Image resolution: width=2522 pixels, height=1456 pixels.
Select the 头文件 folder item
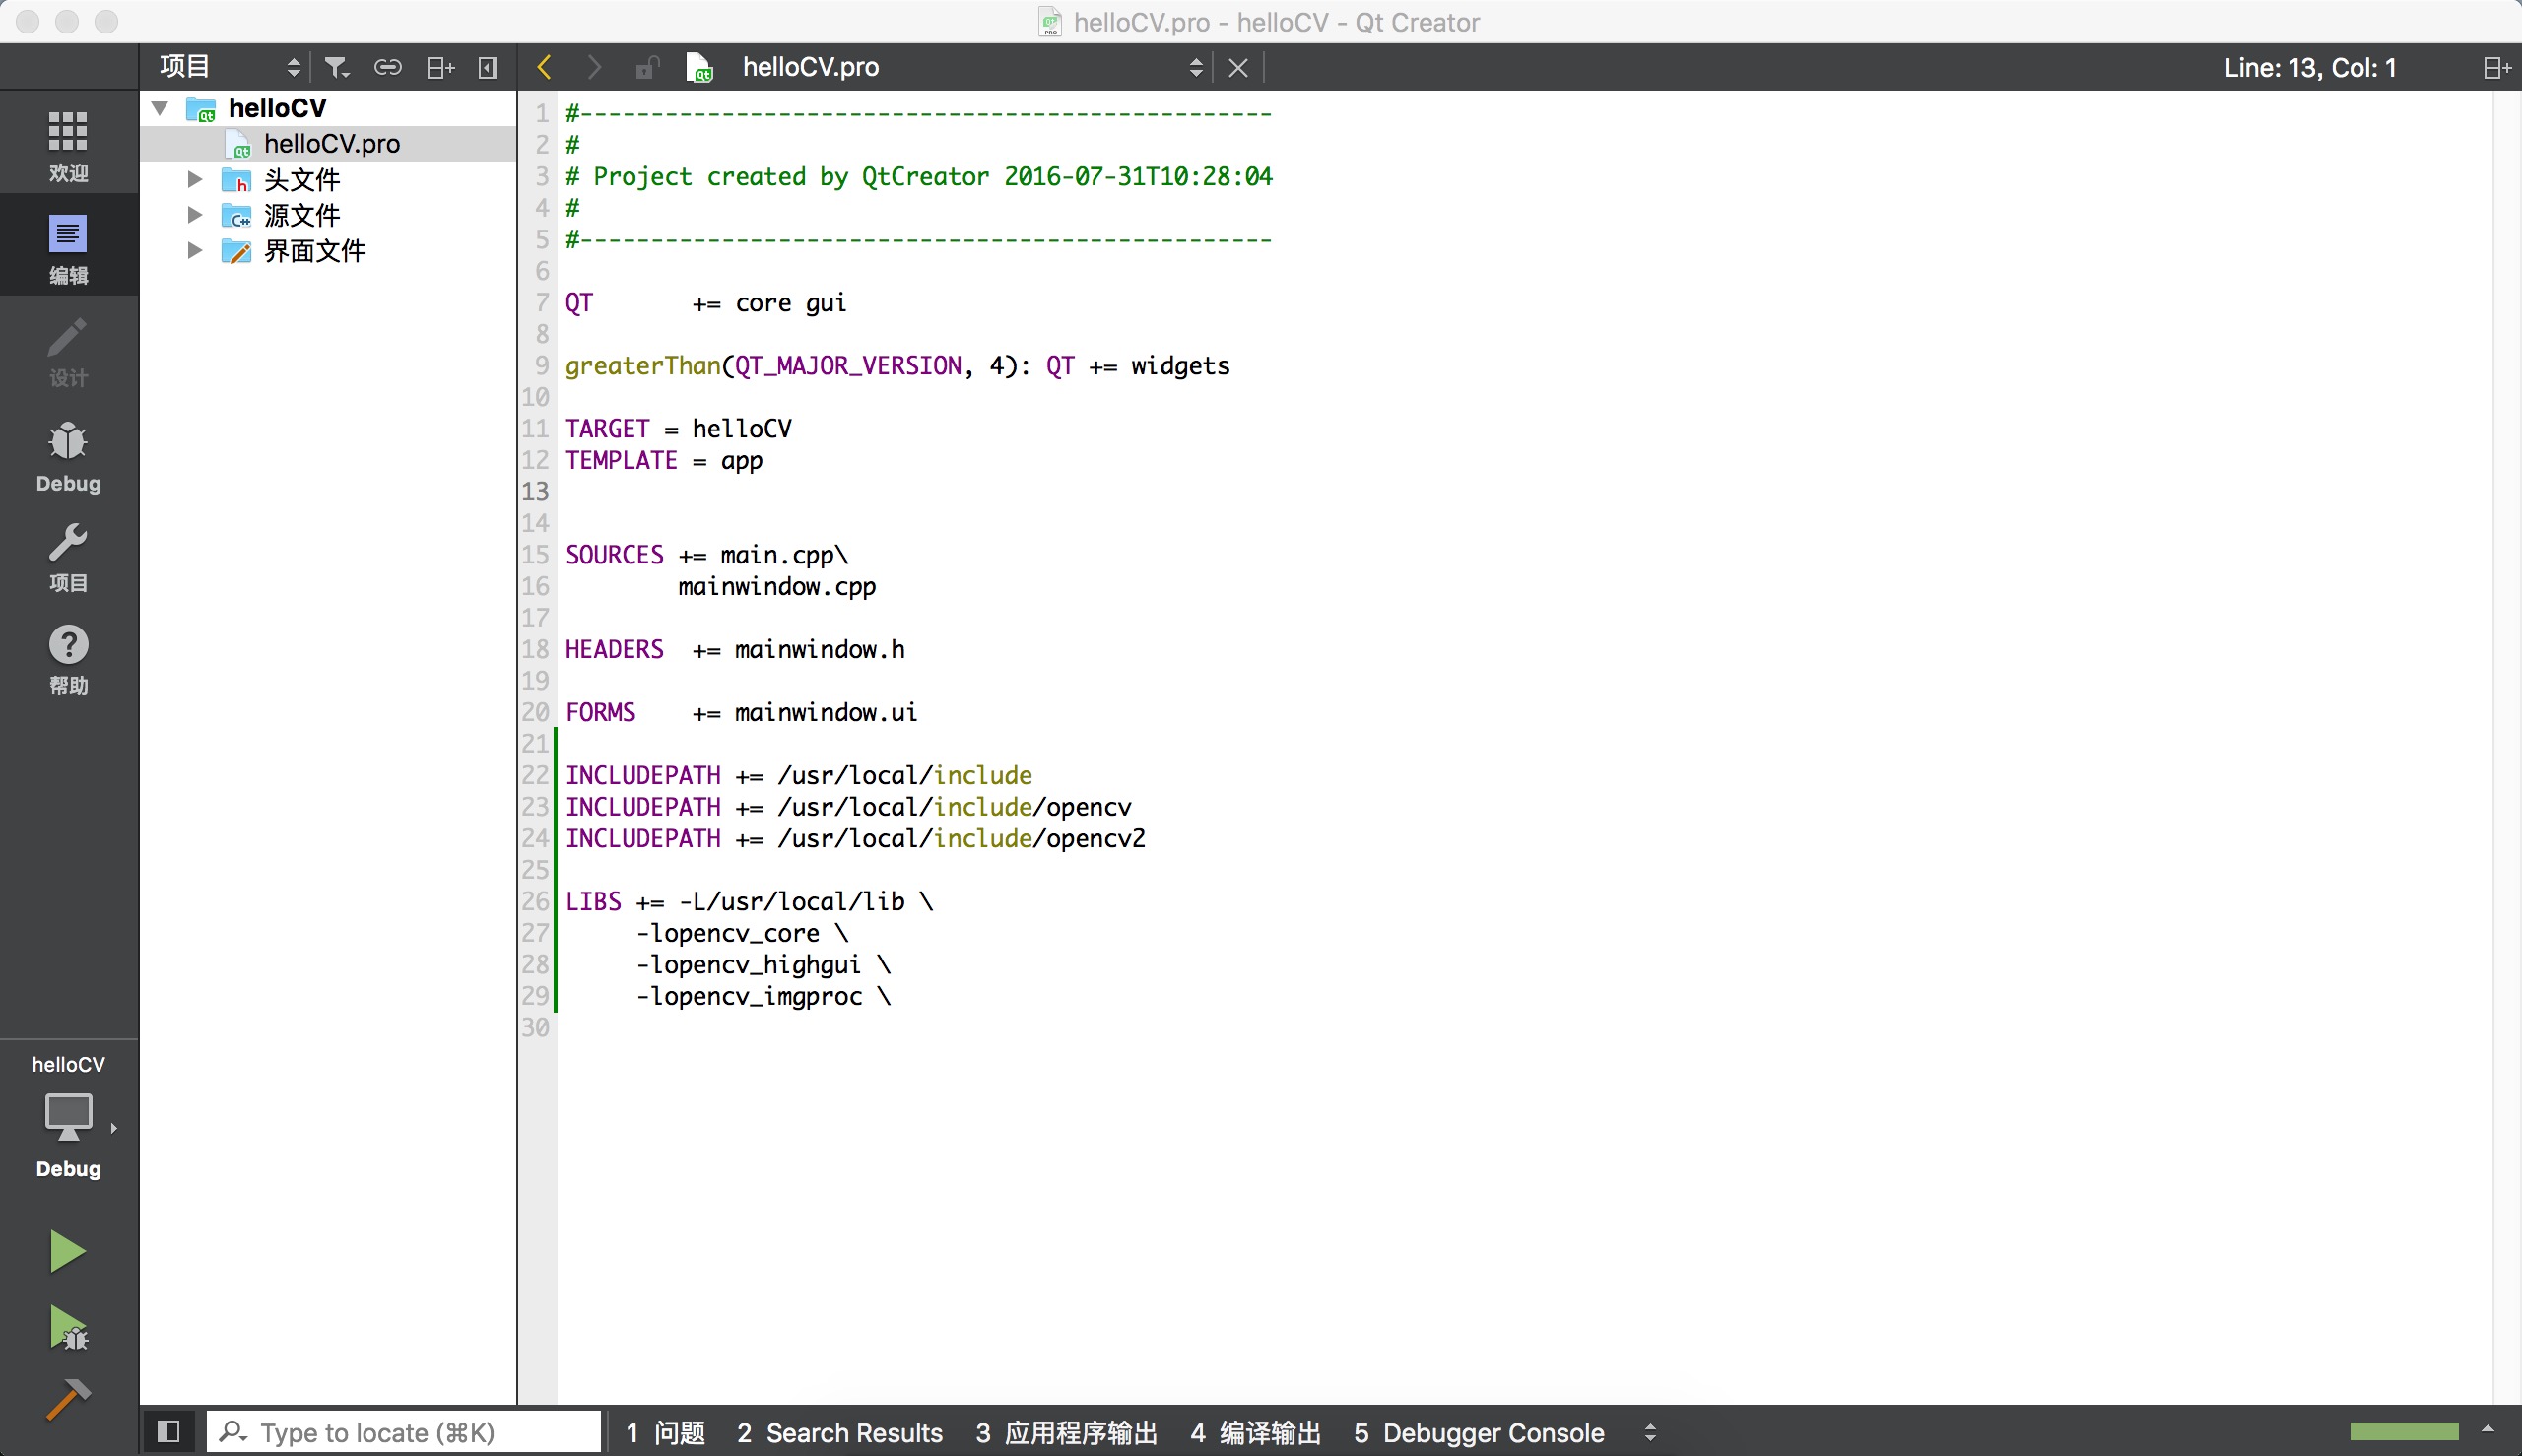[301, 179]
